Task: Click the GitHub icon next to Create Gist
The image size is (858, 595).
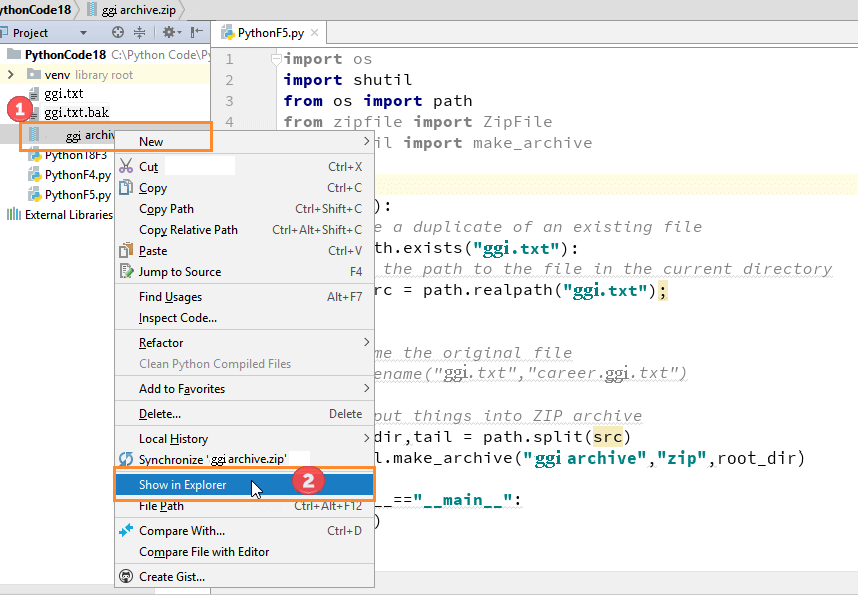Action: [126, 576]
